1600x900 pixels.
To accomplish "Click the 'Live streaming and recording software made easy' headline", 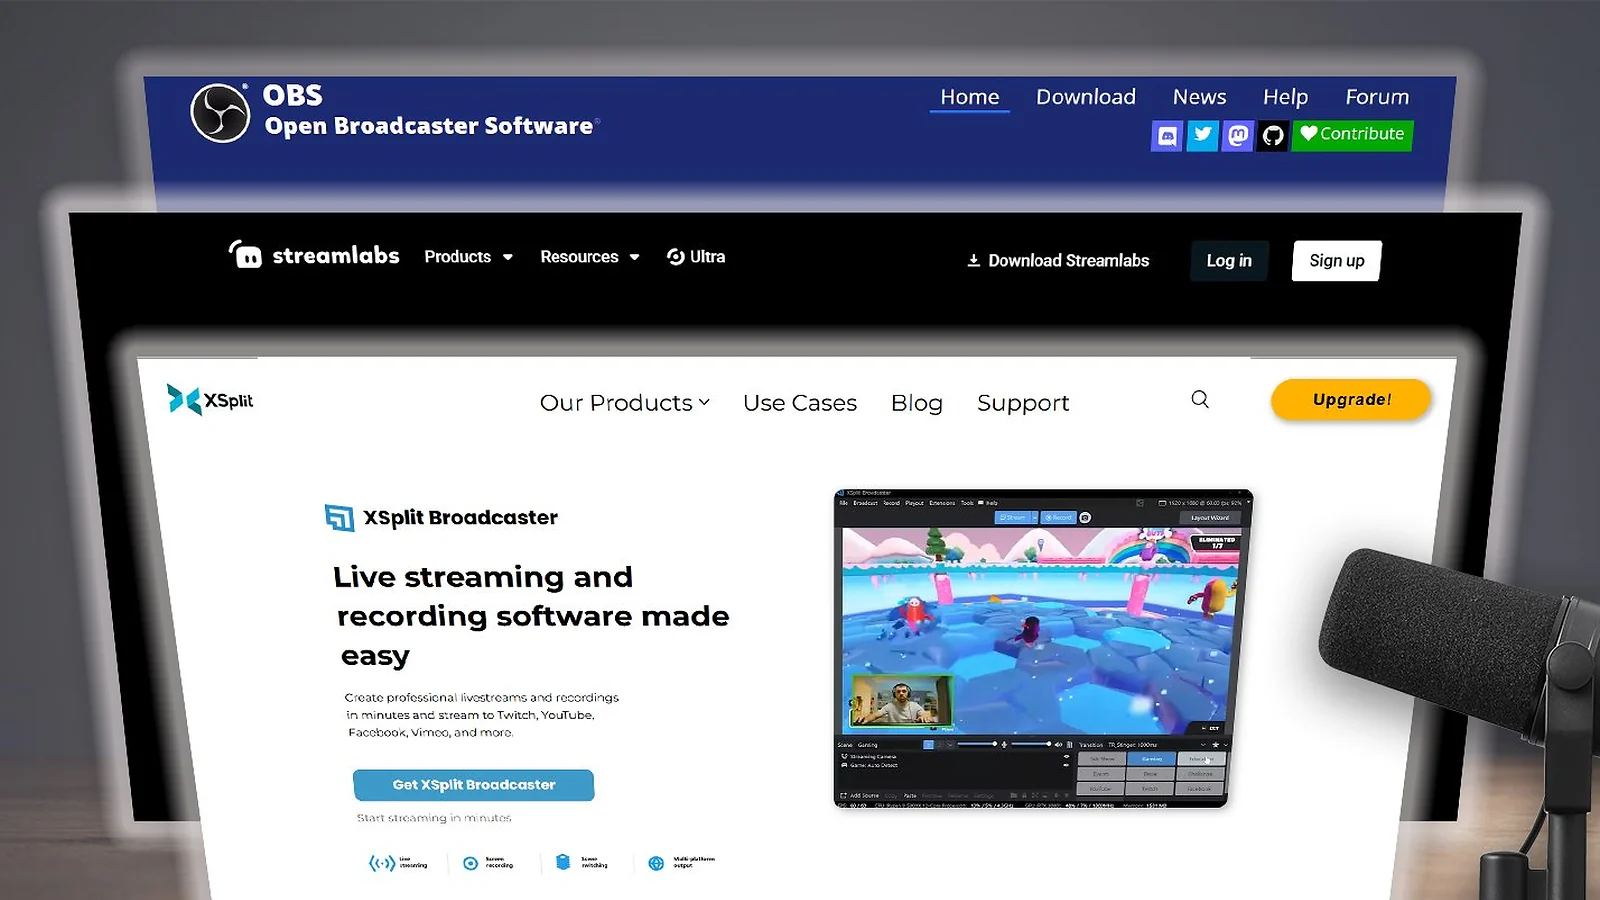I will click(531, 616).
